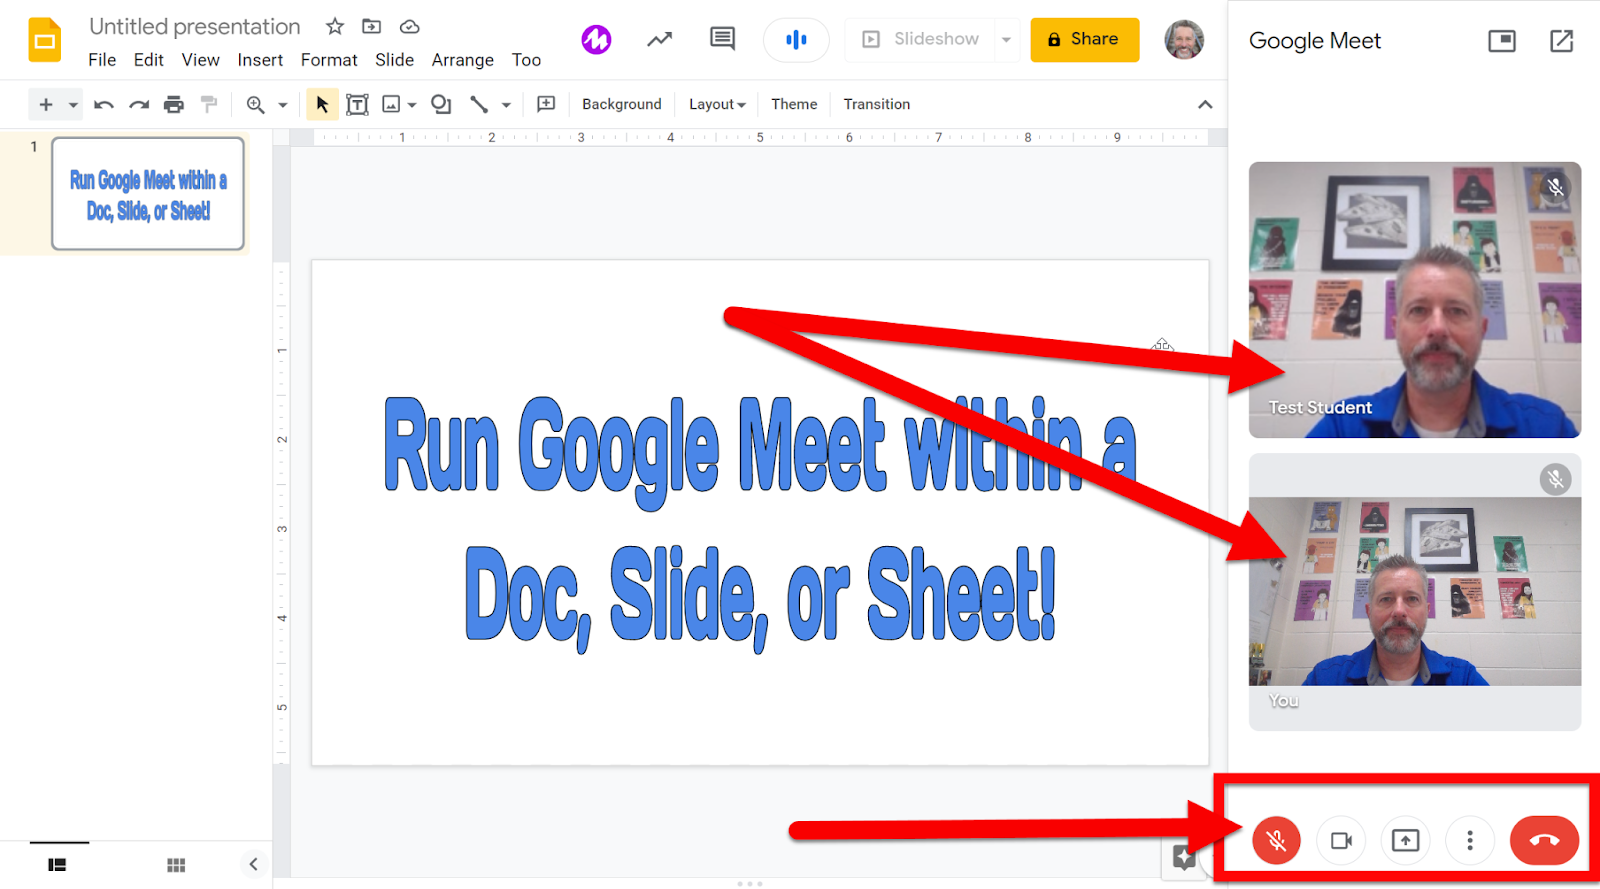
Task: Add a comment from toolbar
Action: pyautogui.click(x=546, y=104)
